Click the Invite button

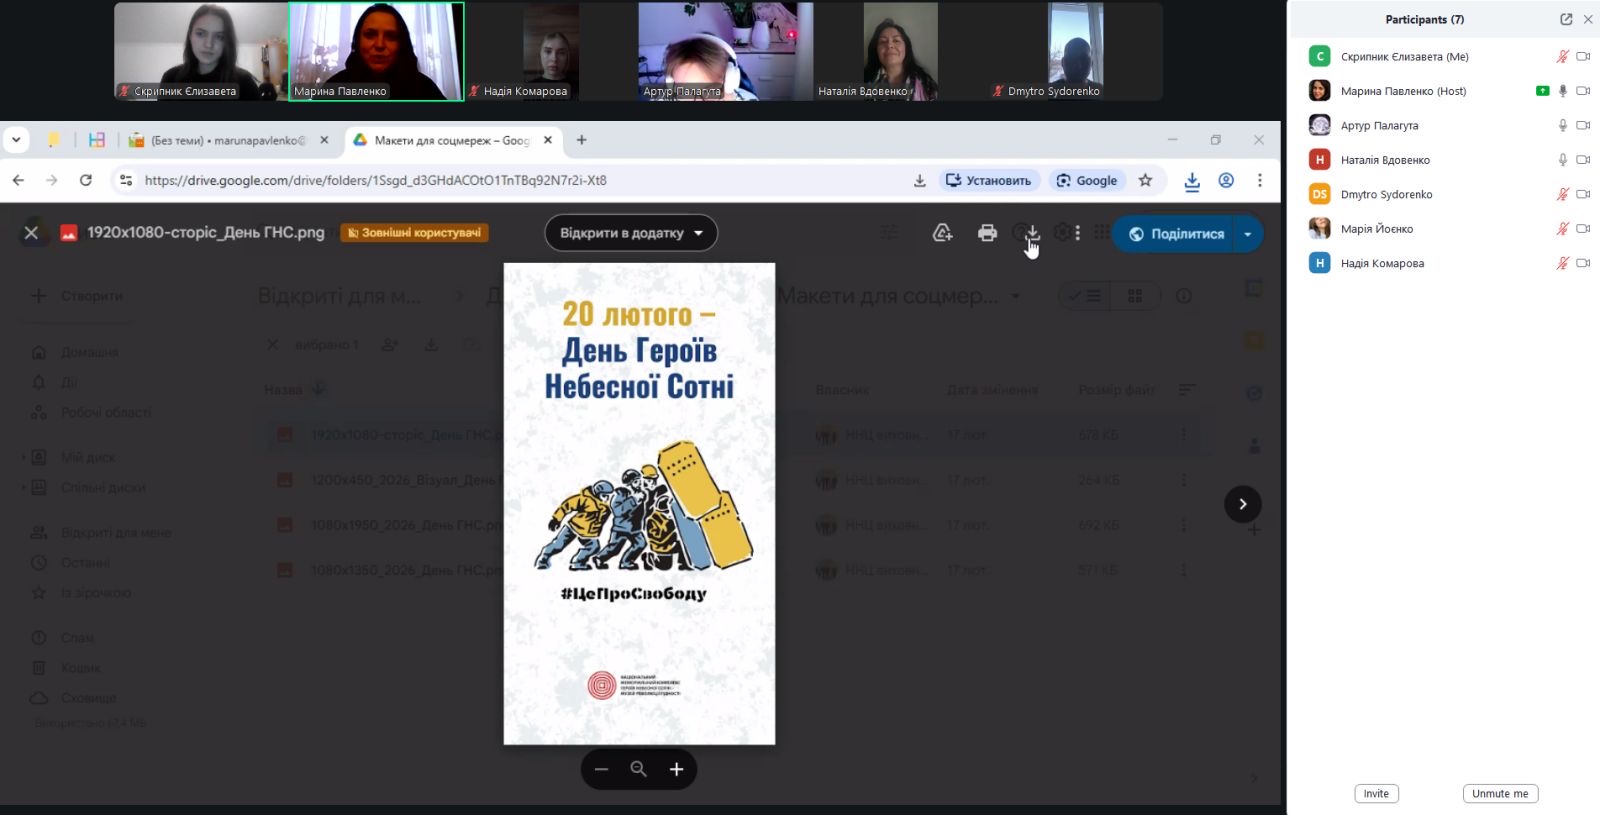coord(1376,793)
